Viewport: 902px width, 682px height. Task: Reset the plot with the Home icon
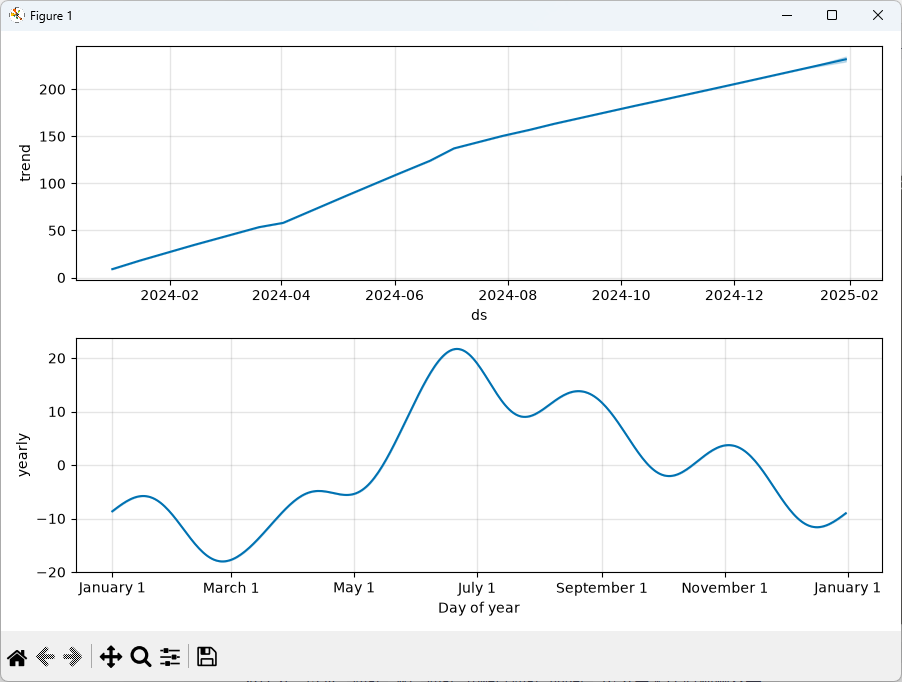pos(17,657)
